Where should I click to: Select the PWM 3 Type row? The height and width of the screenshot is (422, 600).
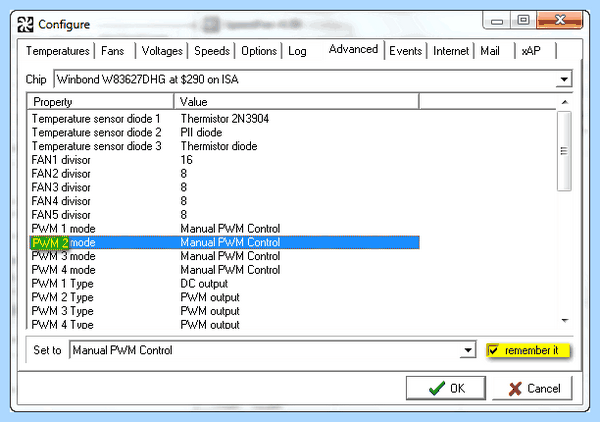pyautogui.click(x=224, y=311)
